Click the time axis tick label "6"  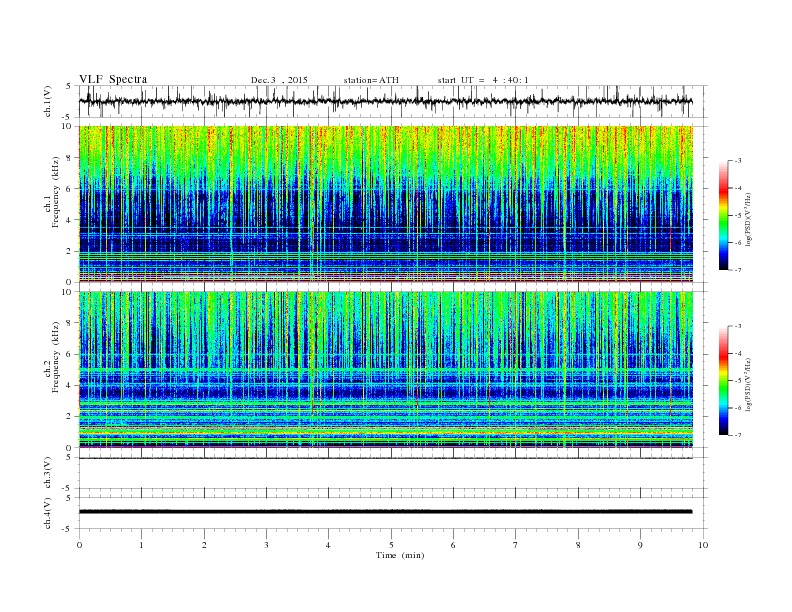453,545
